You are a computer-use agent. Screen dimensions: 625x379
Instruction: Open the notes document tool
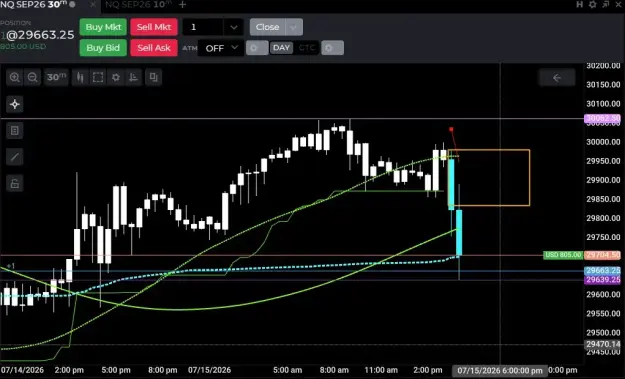(x=15, y=131)
